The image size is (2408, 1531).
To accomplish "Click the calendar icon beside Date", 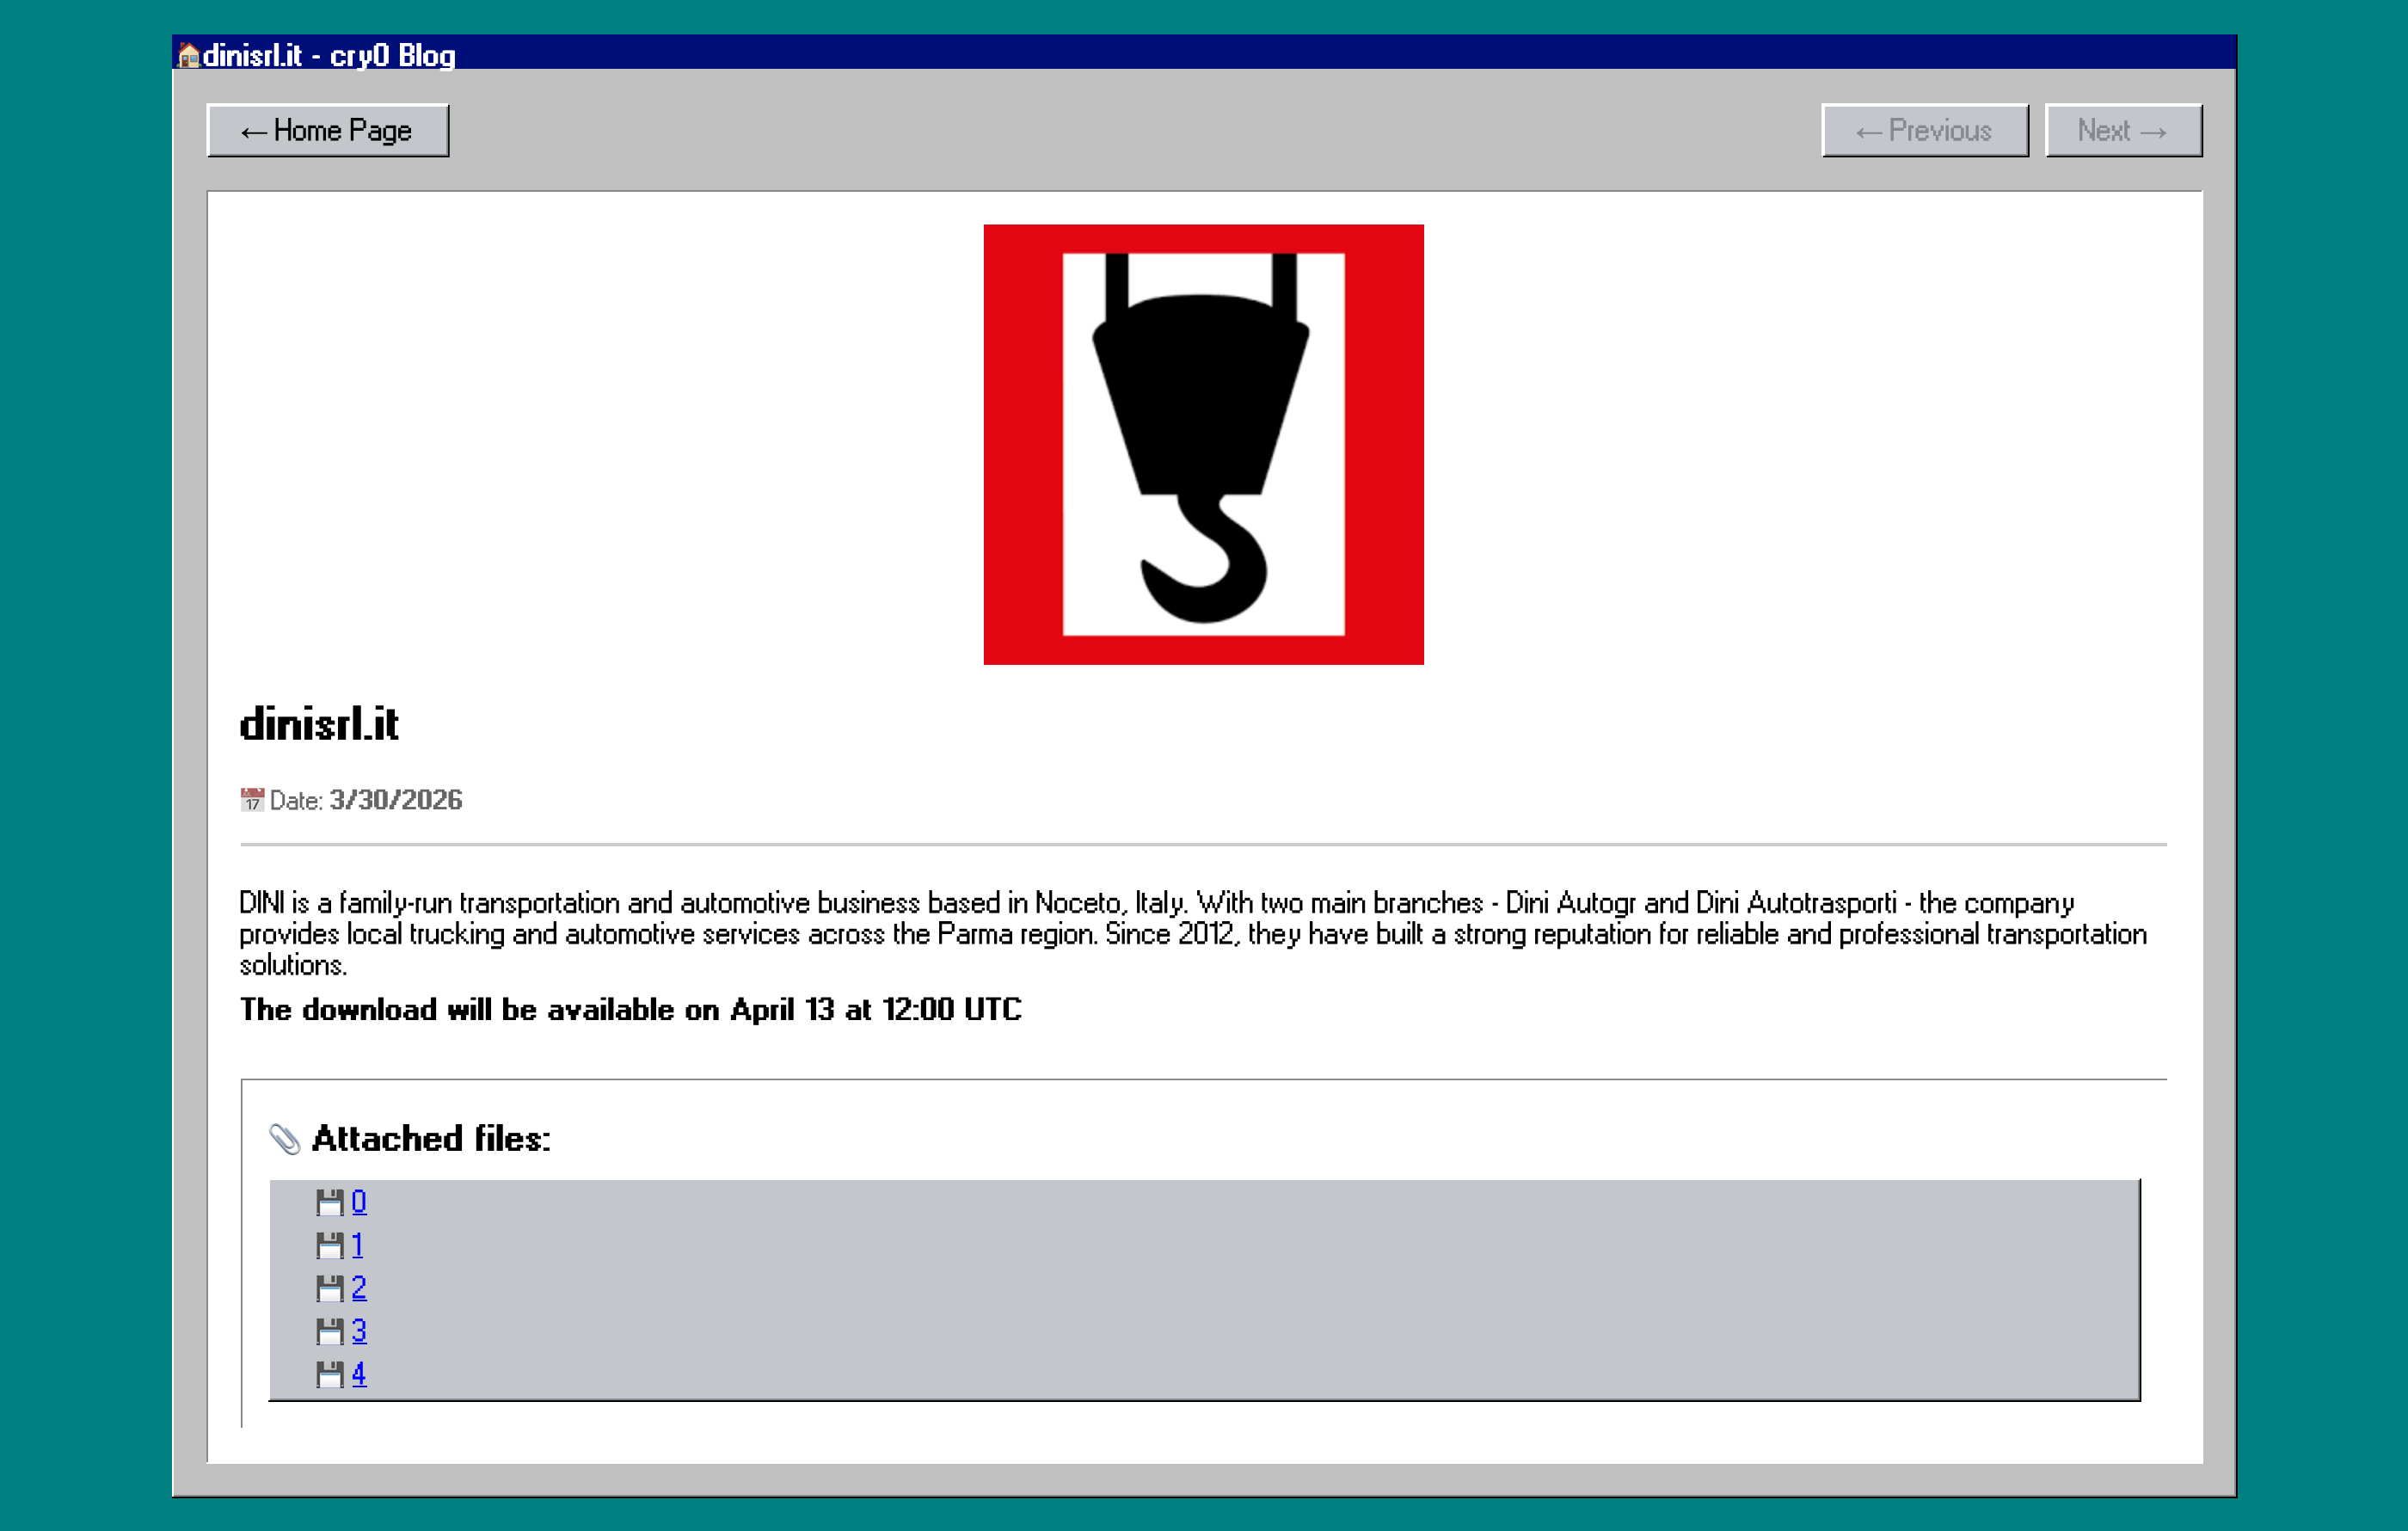I will click(252, 799).
